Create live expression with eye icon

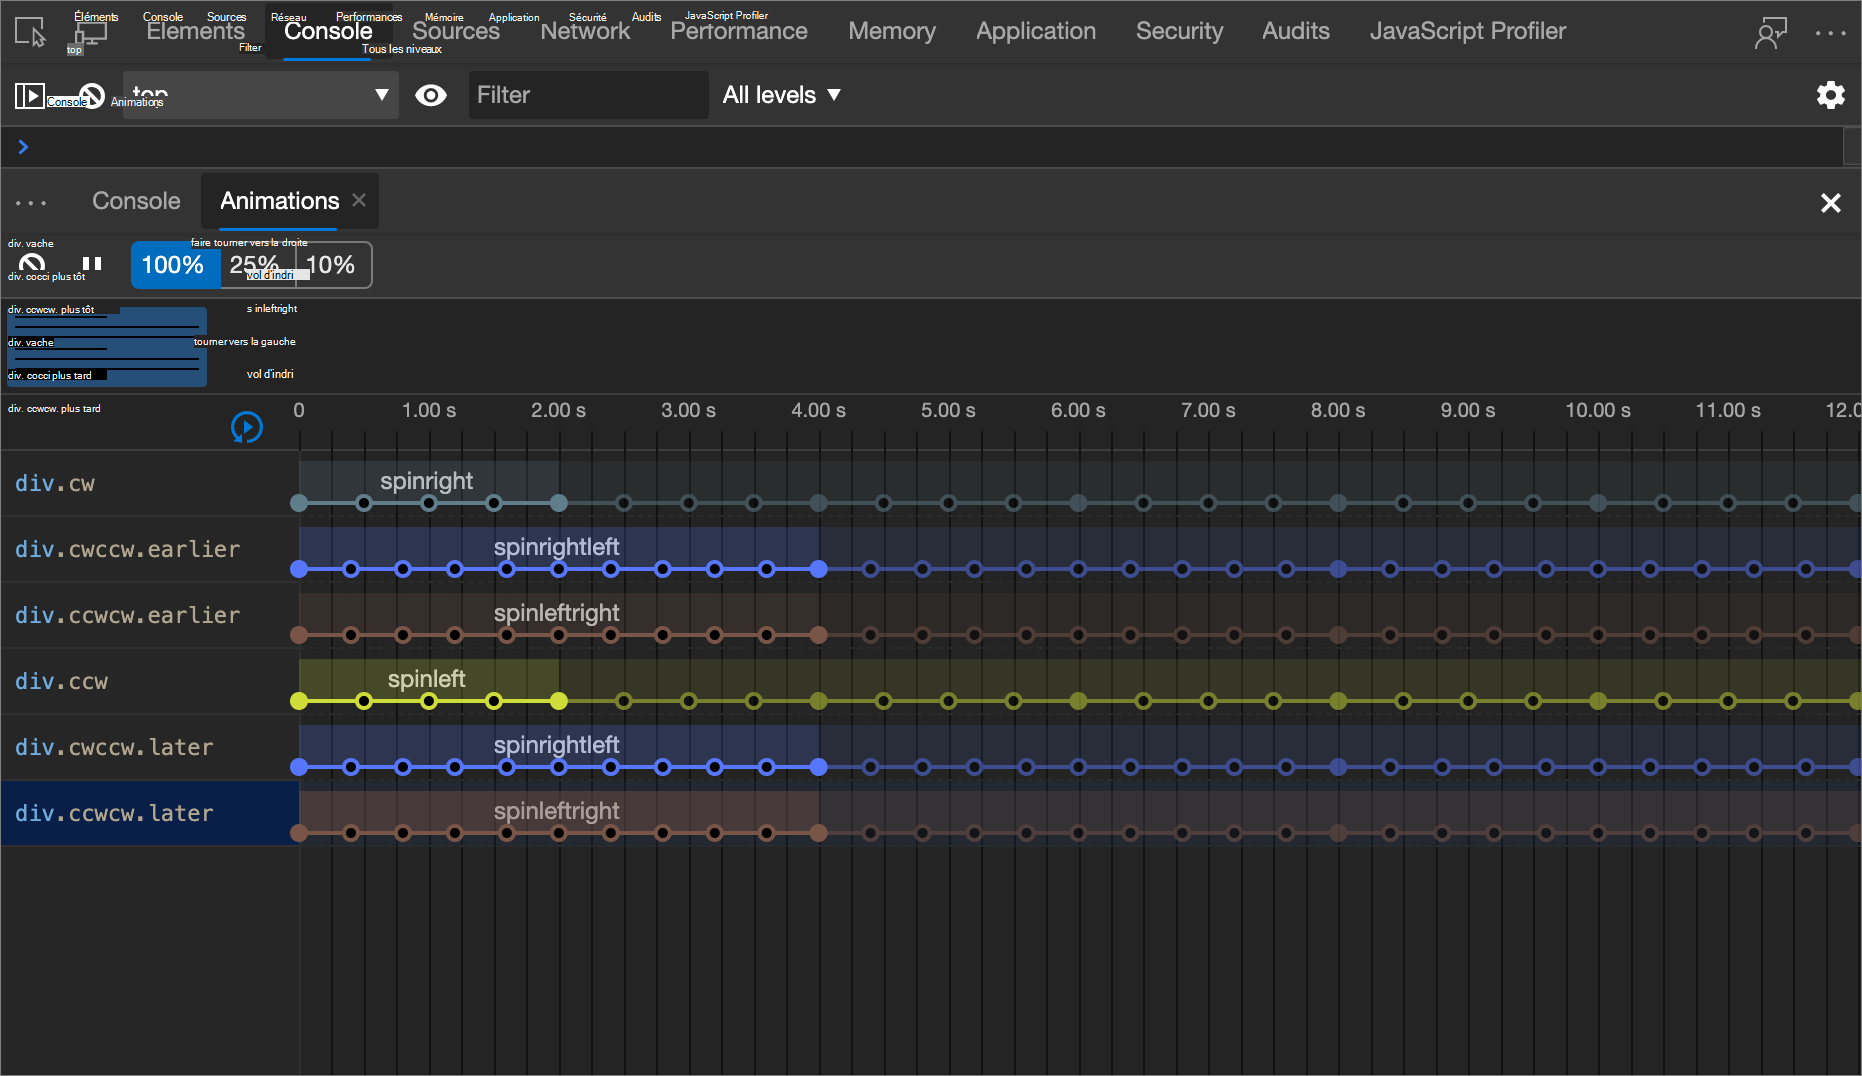[431, 95]
